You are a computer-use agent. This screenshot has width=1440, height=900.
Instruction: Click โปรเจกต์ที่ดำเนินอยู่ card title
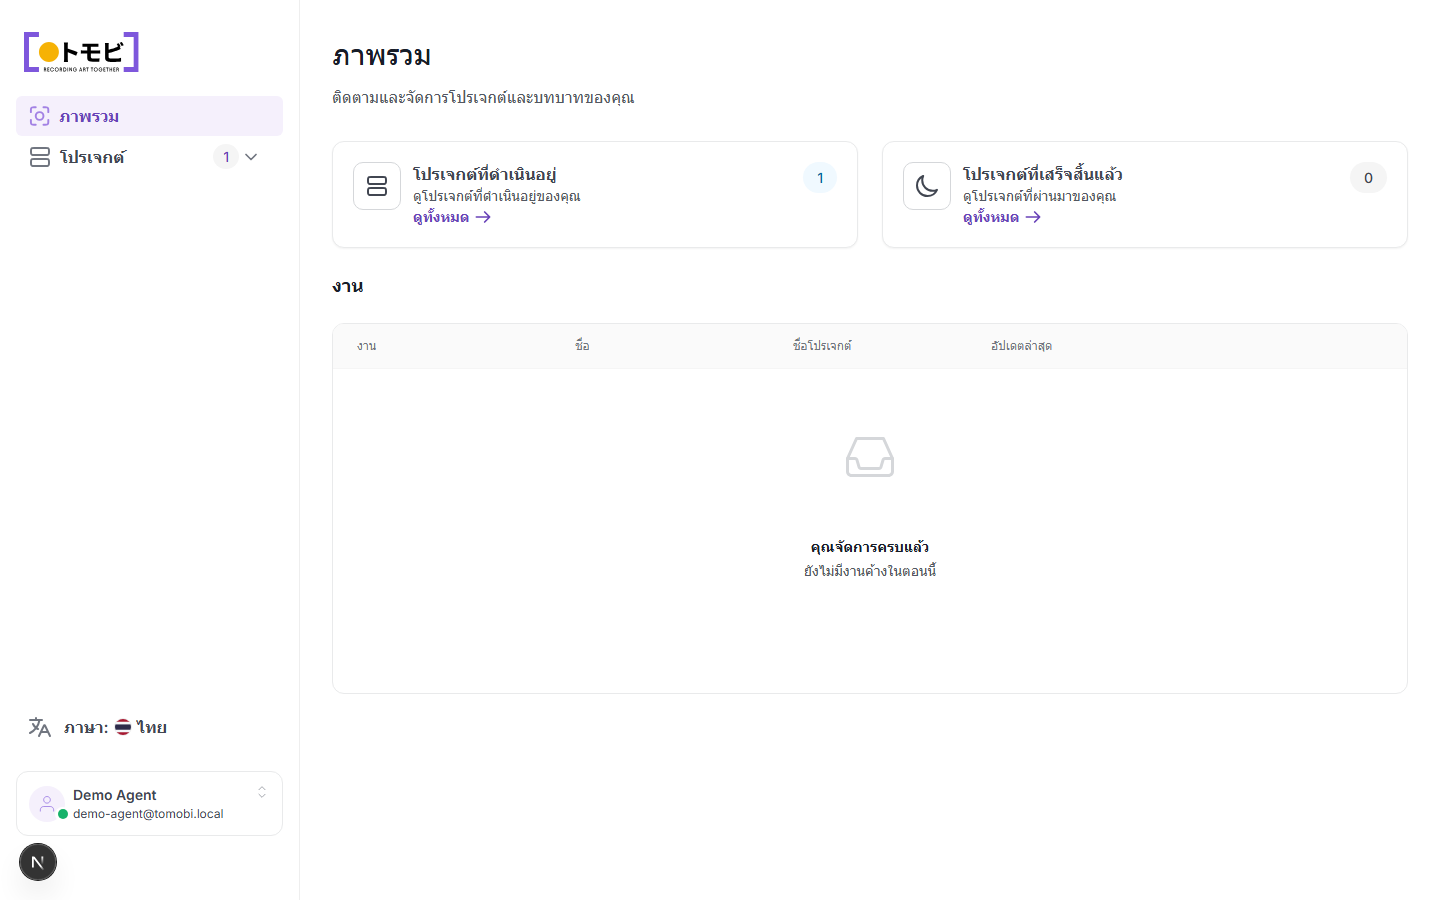click(484, 174)
